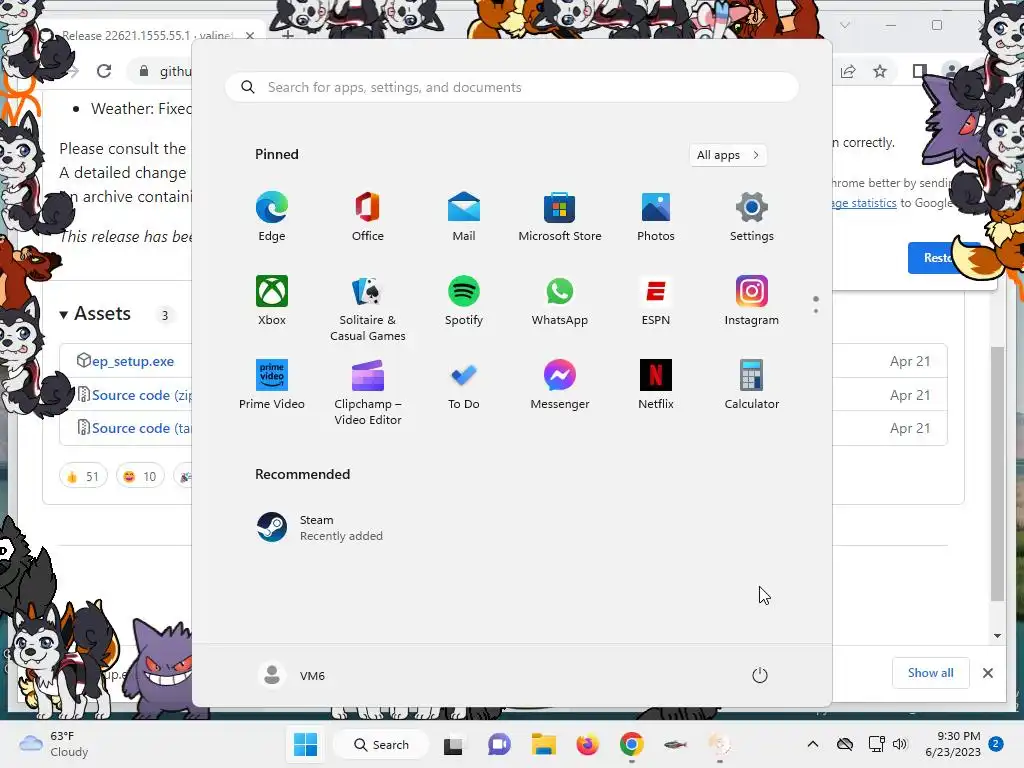This screenshot has height=768, width=1024.
Task: Click the share page icon in Chrome
Action: pyautogui.click(x=848, y=71)
